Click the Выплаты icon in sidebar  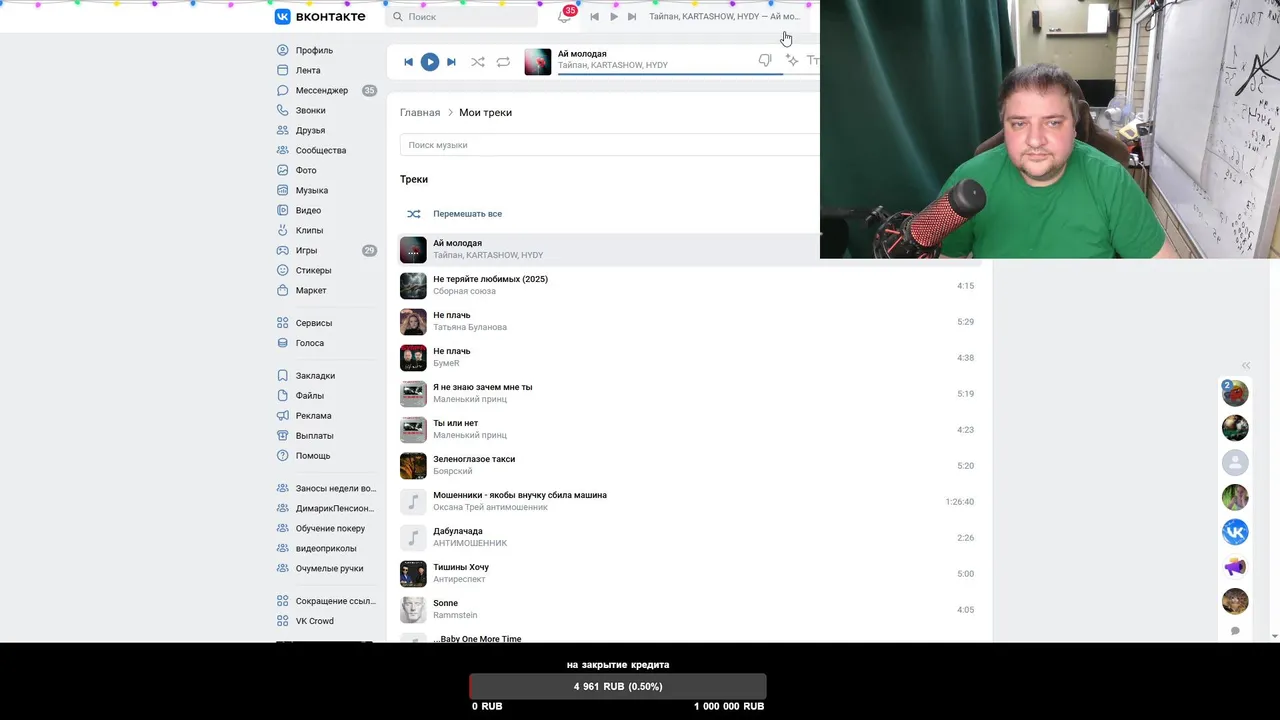(x=283, y=436)
